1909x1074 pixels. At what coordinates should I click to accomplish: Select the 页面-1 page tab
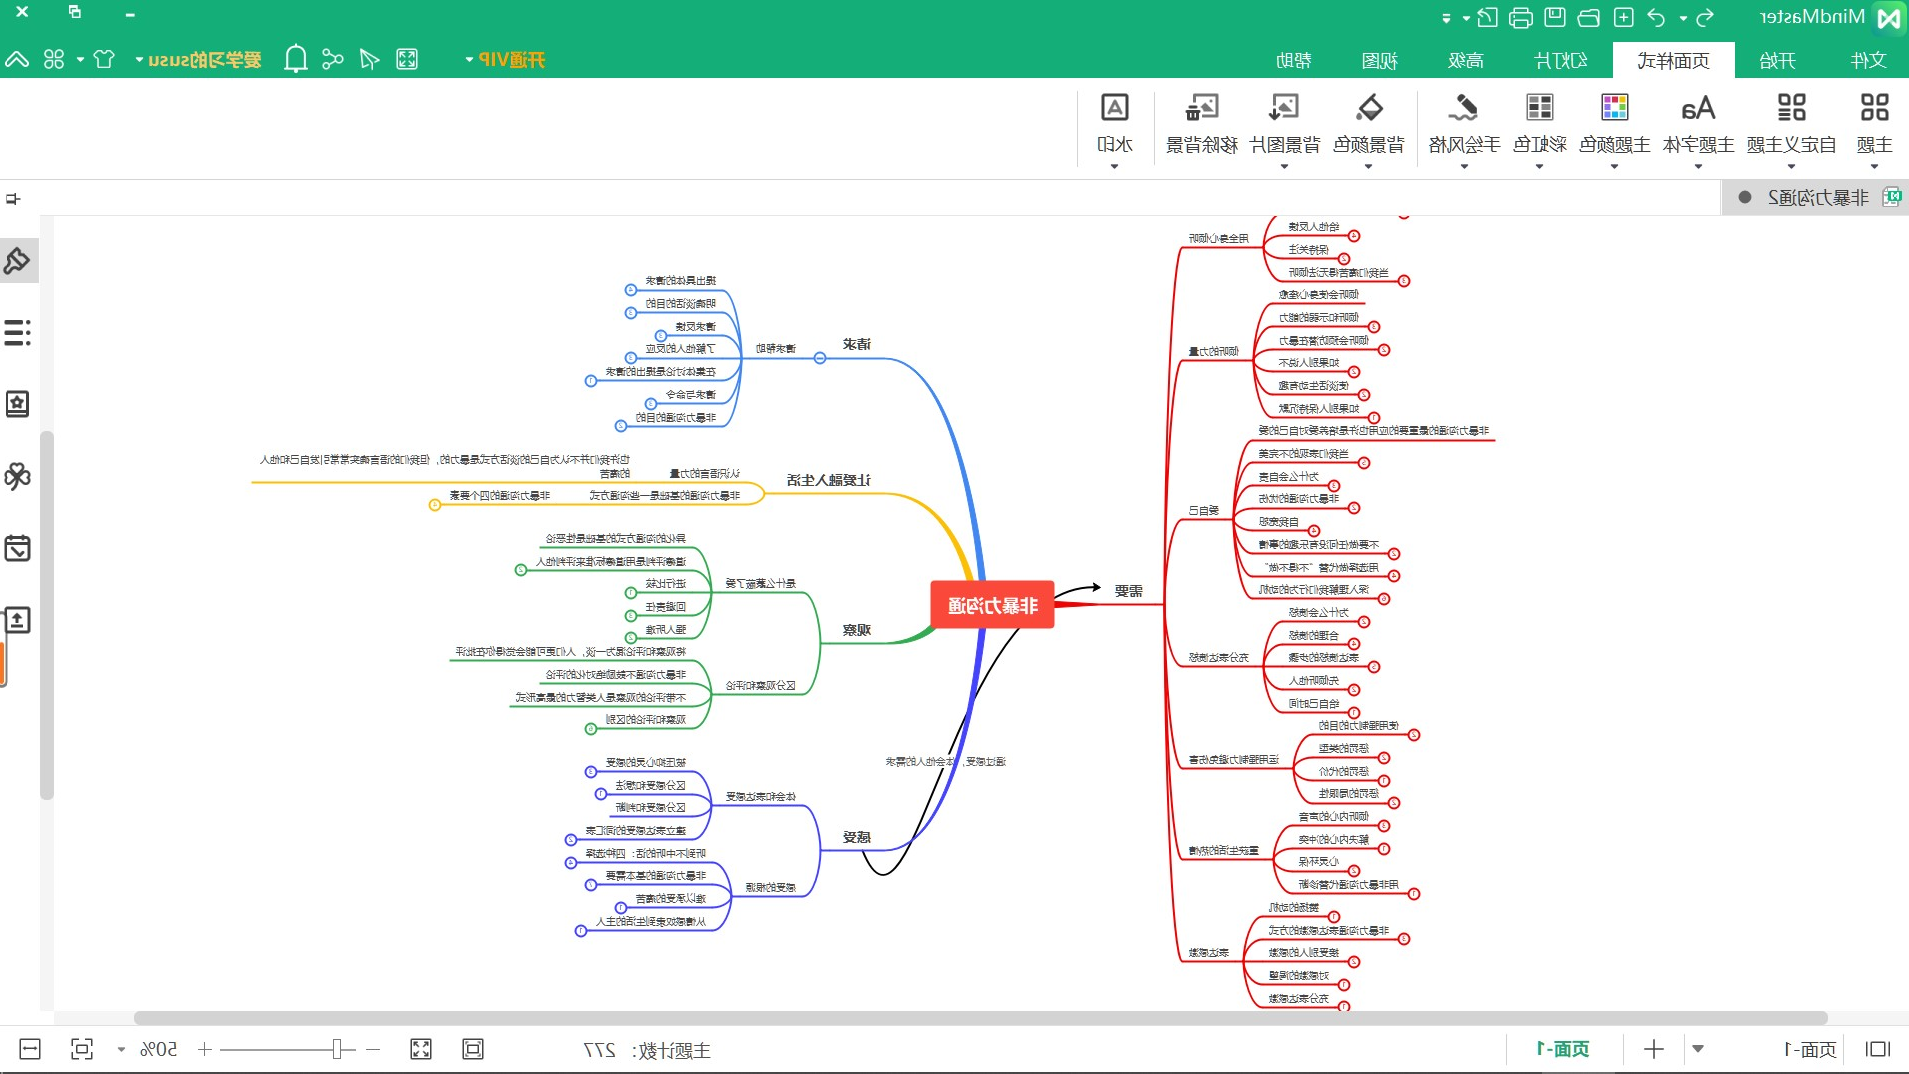[x=1563, y=1049]
